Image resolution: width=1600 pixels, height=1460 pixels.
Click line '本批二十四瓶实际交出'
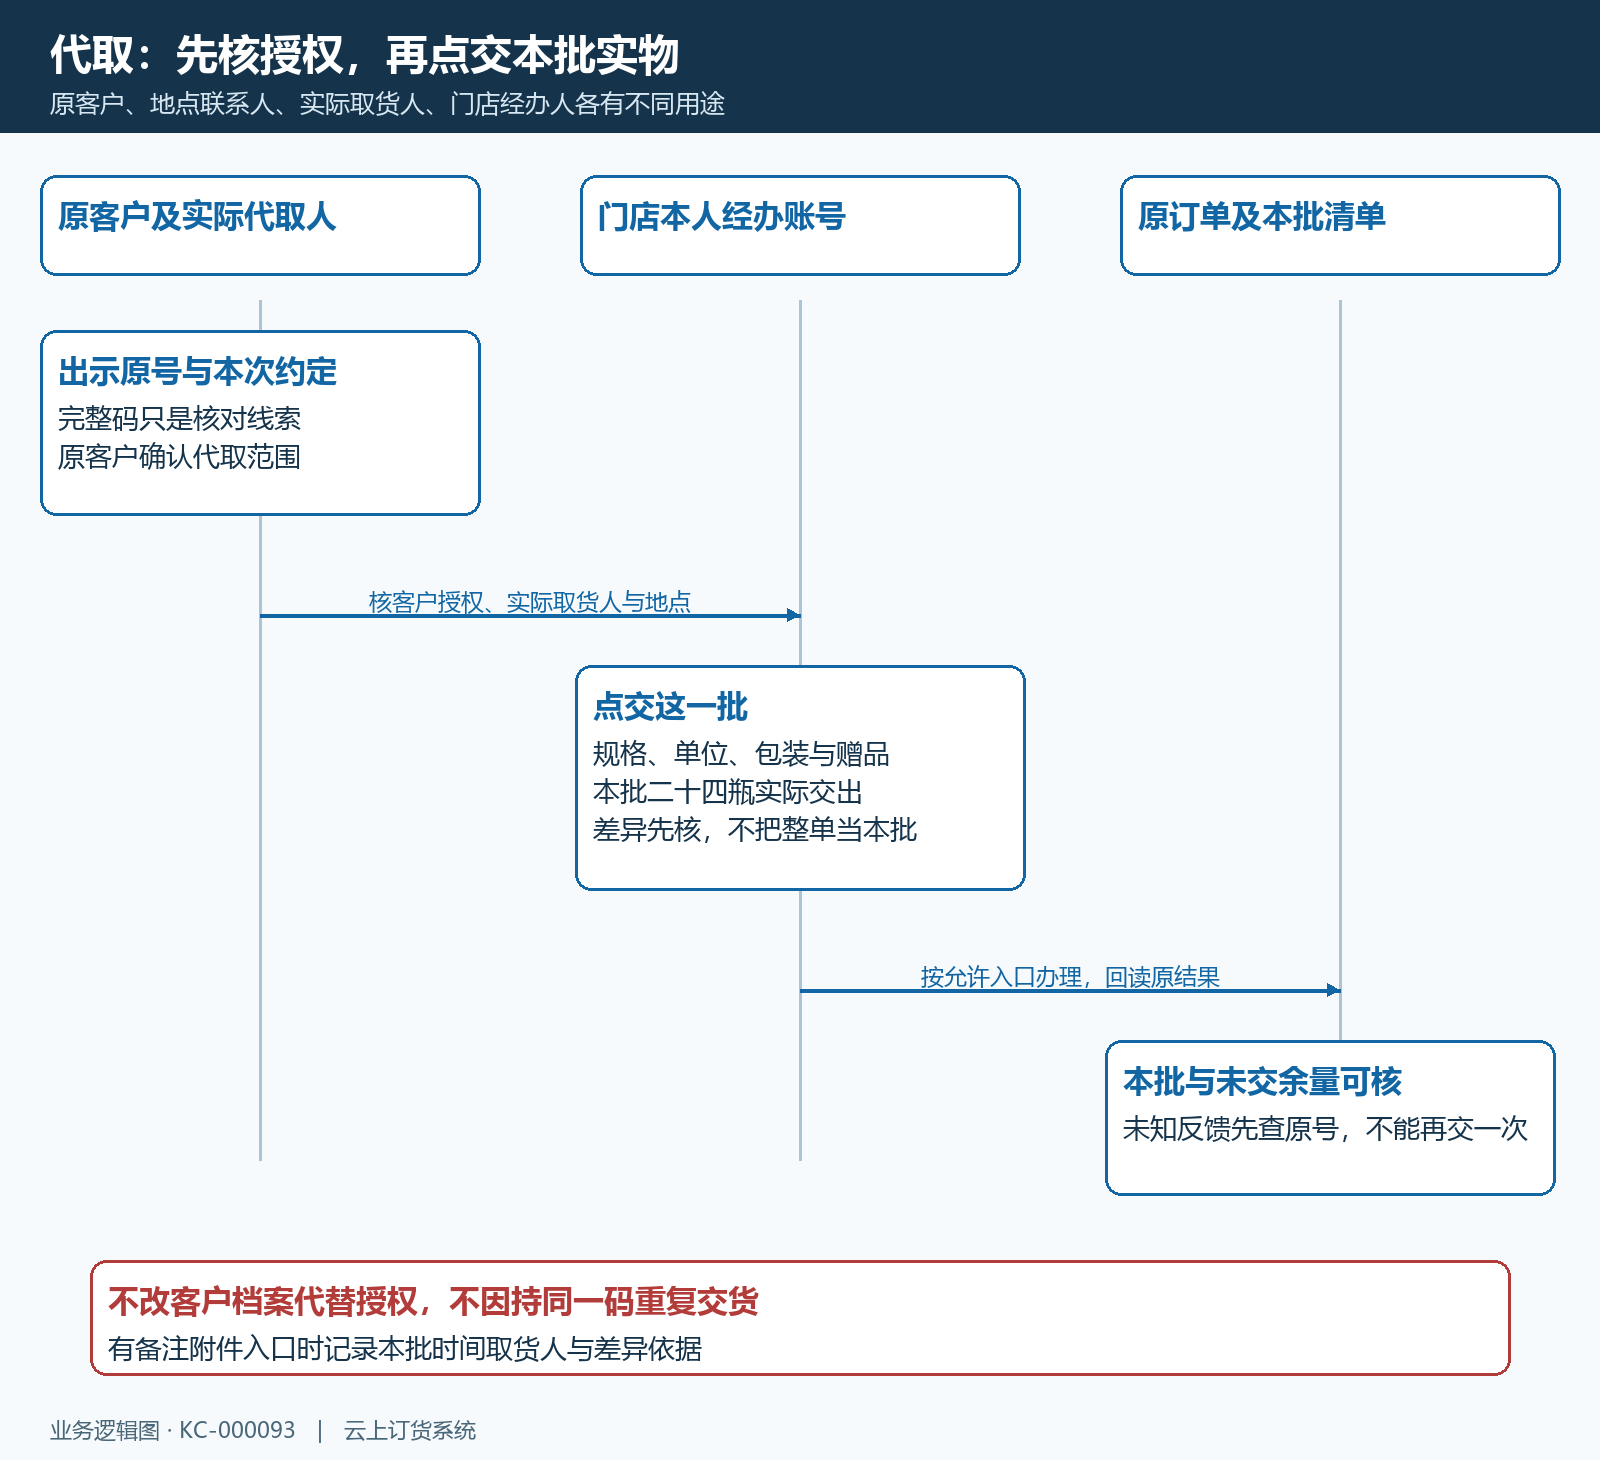728,792
